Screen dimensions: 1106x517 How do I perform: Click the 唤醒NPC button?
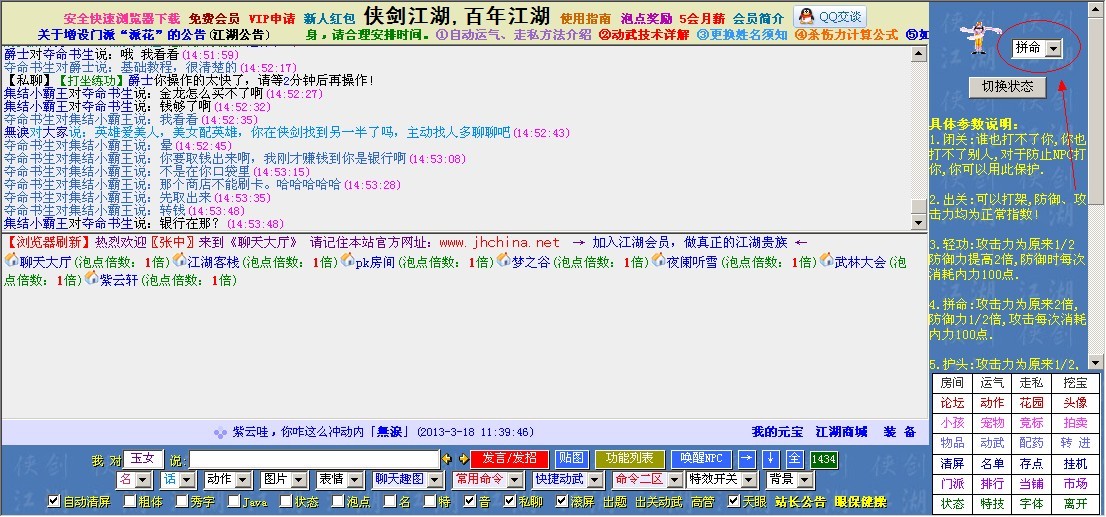click(x=701, y=459)
